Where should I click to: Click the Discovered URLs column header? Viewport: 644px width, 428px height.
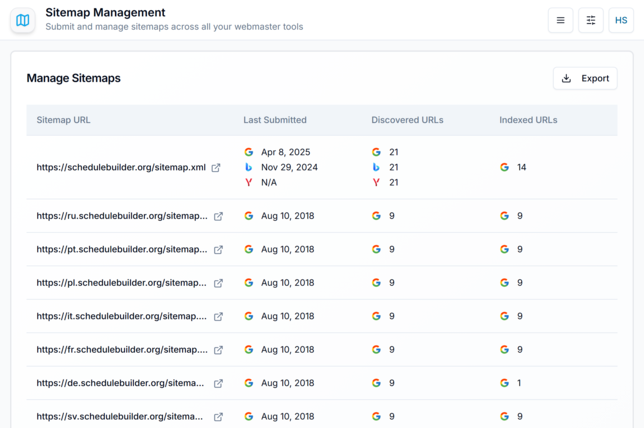click(x=407, y=120)
